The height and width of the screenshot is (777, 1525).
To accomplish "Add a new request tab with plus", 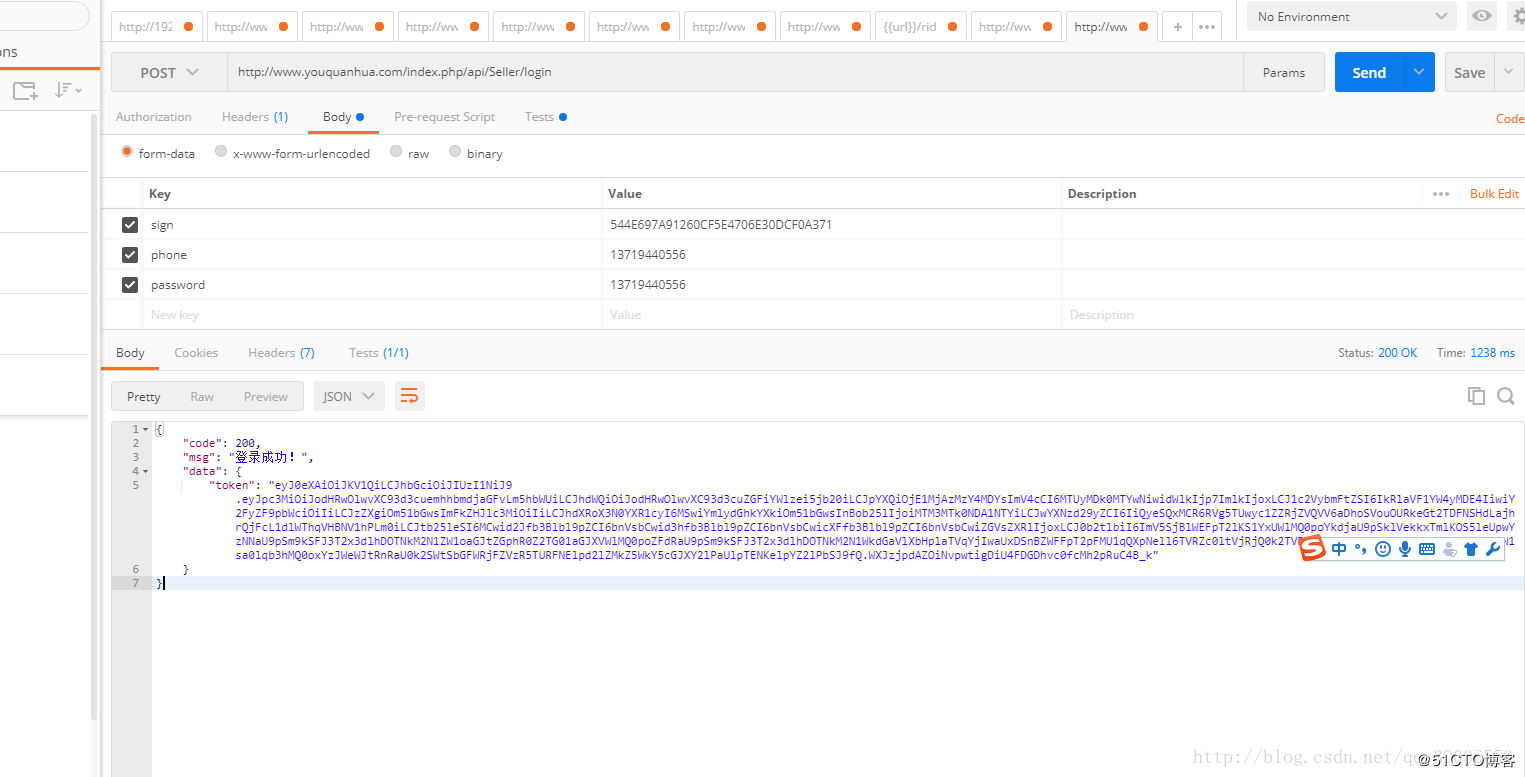I will pyautogui.click(x=1178, y=27).
